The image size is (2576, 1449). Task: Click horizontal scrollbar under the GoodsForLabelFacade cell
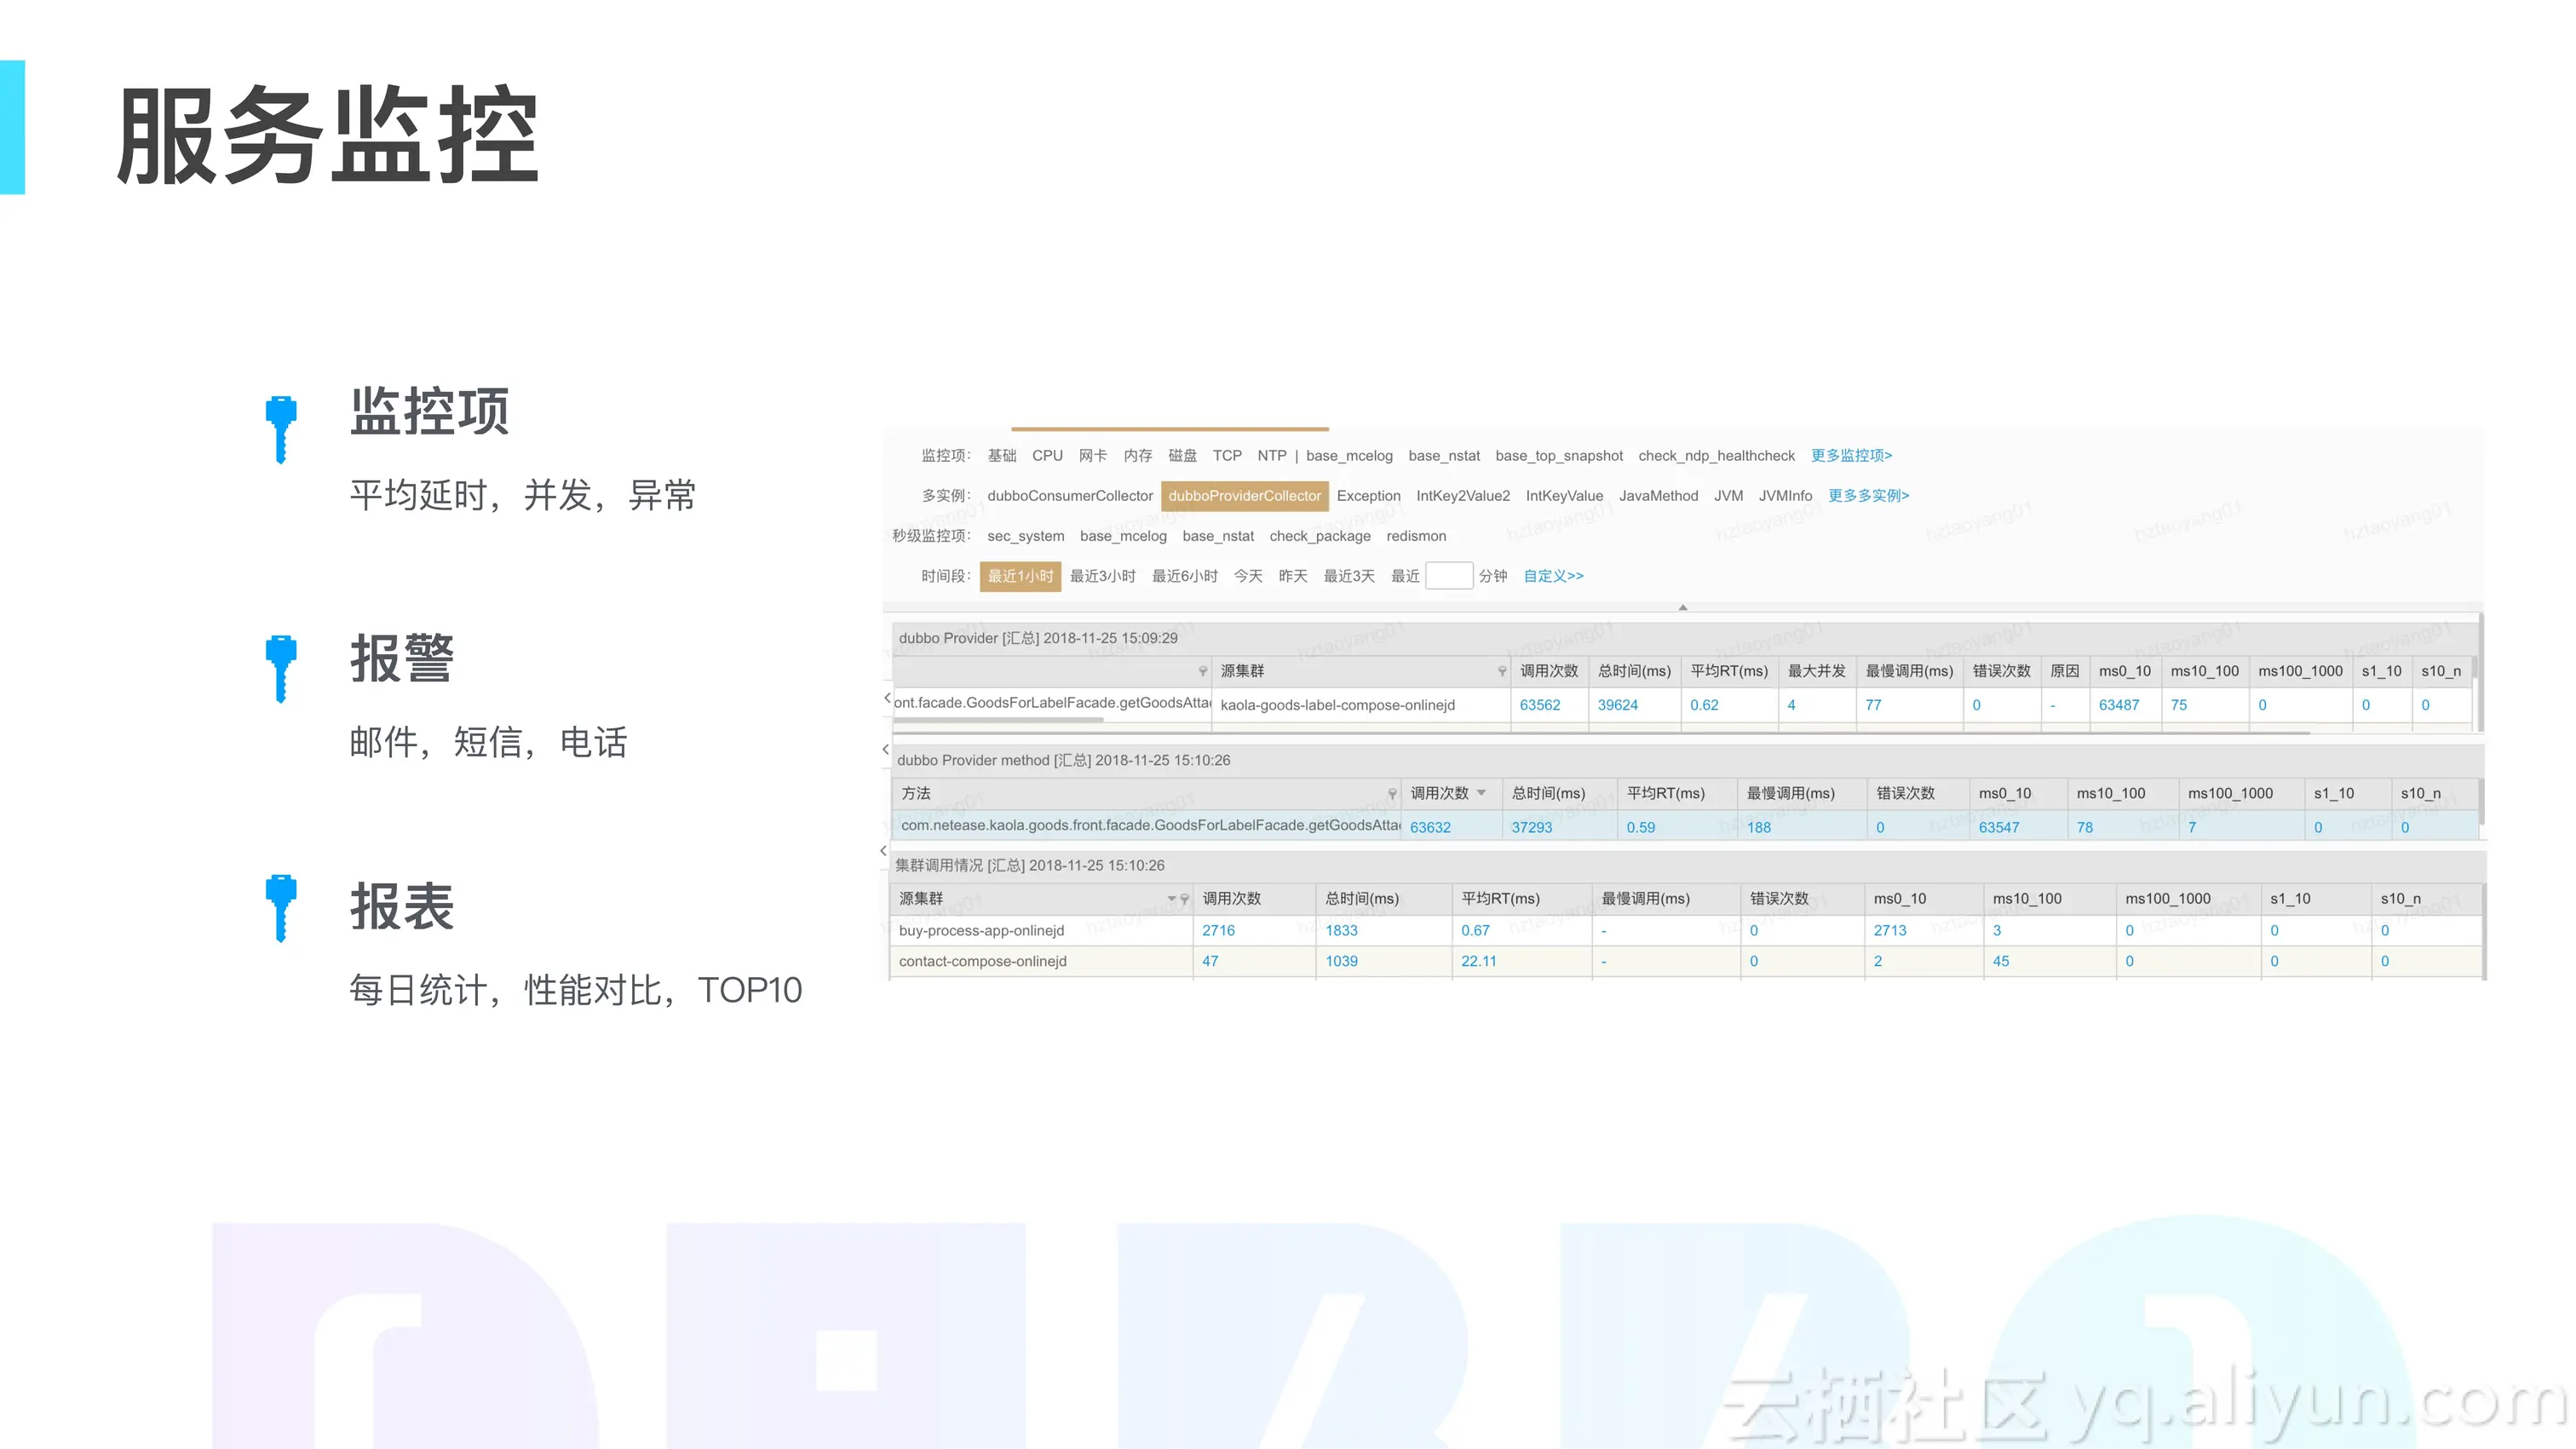click(x=1000, y=720)
